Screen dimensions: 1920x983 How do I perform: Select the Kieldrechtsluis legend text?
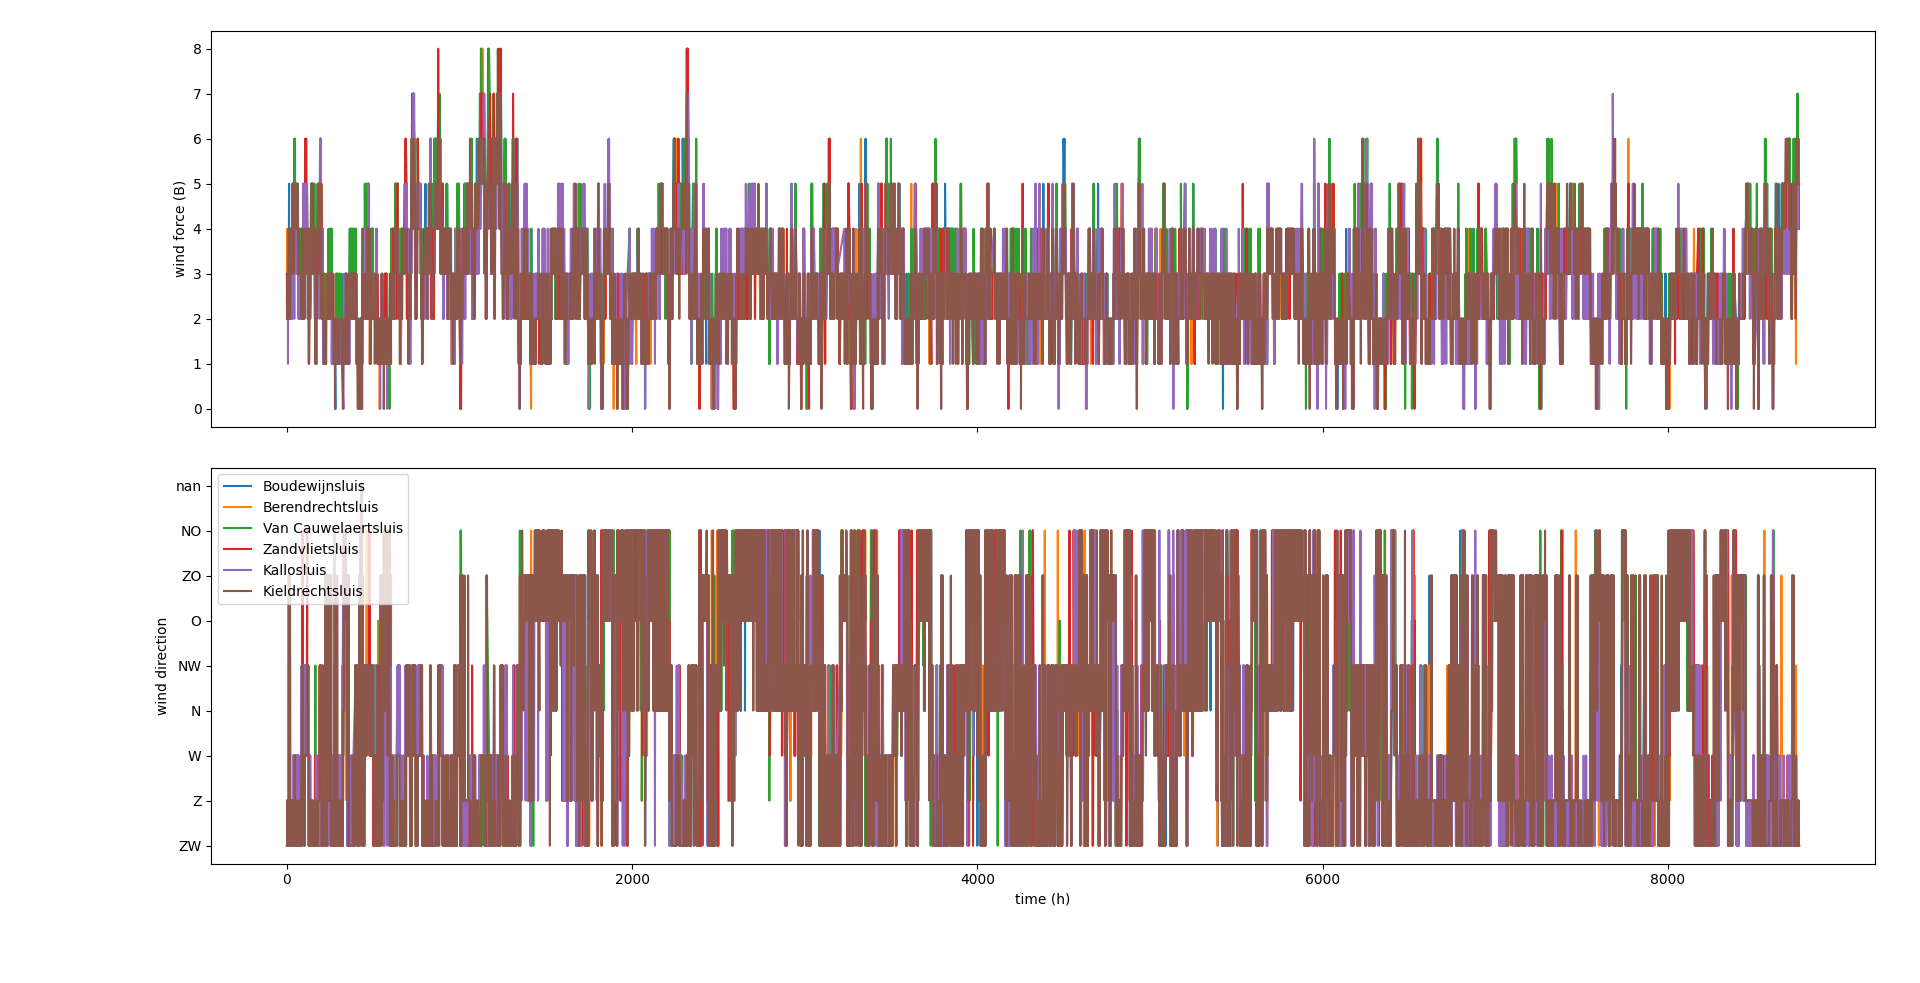pos(312,592)
